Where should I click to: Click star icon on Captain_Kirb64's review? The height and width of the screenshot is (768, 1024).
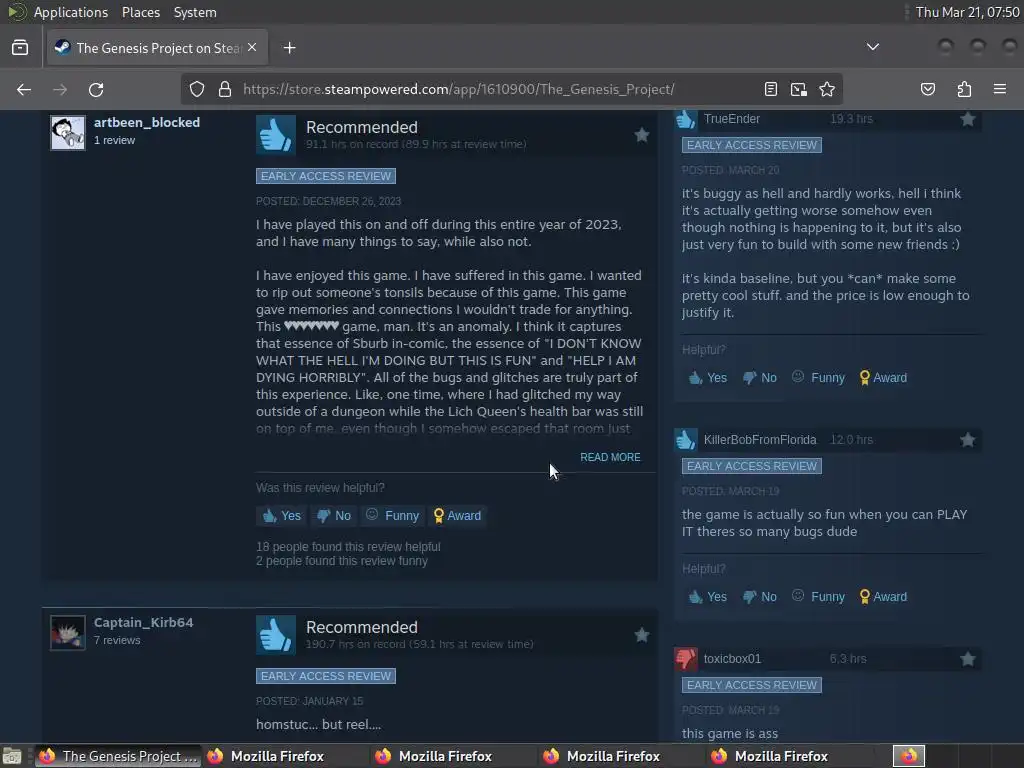[641, 635]
